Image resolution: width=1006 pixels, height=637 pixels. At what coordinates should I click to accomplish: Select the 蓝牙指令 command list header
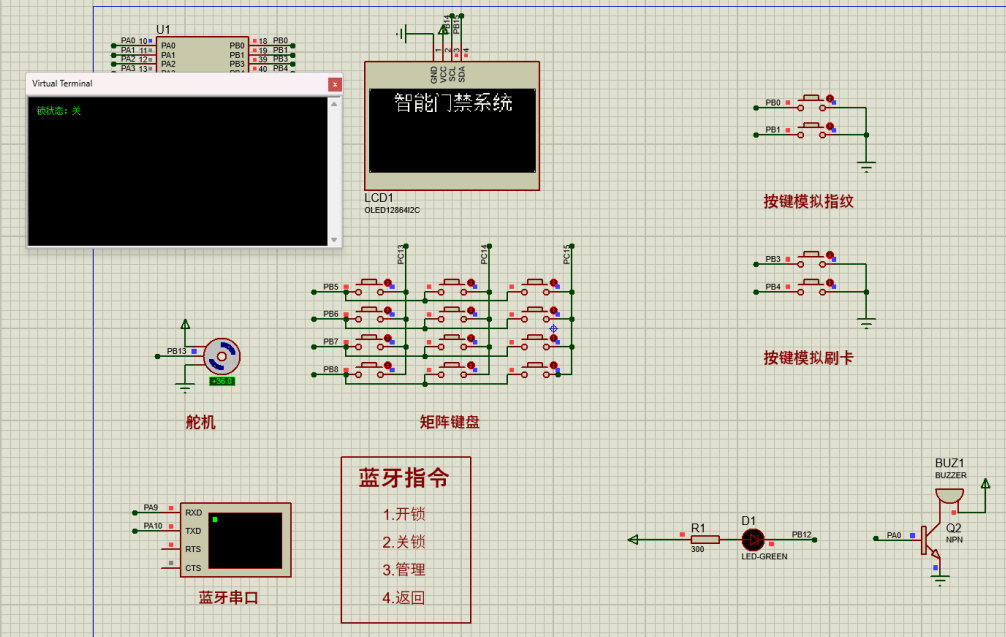(405, 478)
